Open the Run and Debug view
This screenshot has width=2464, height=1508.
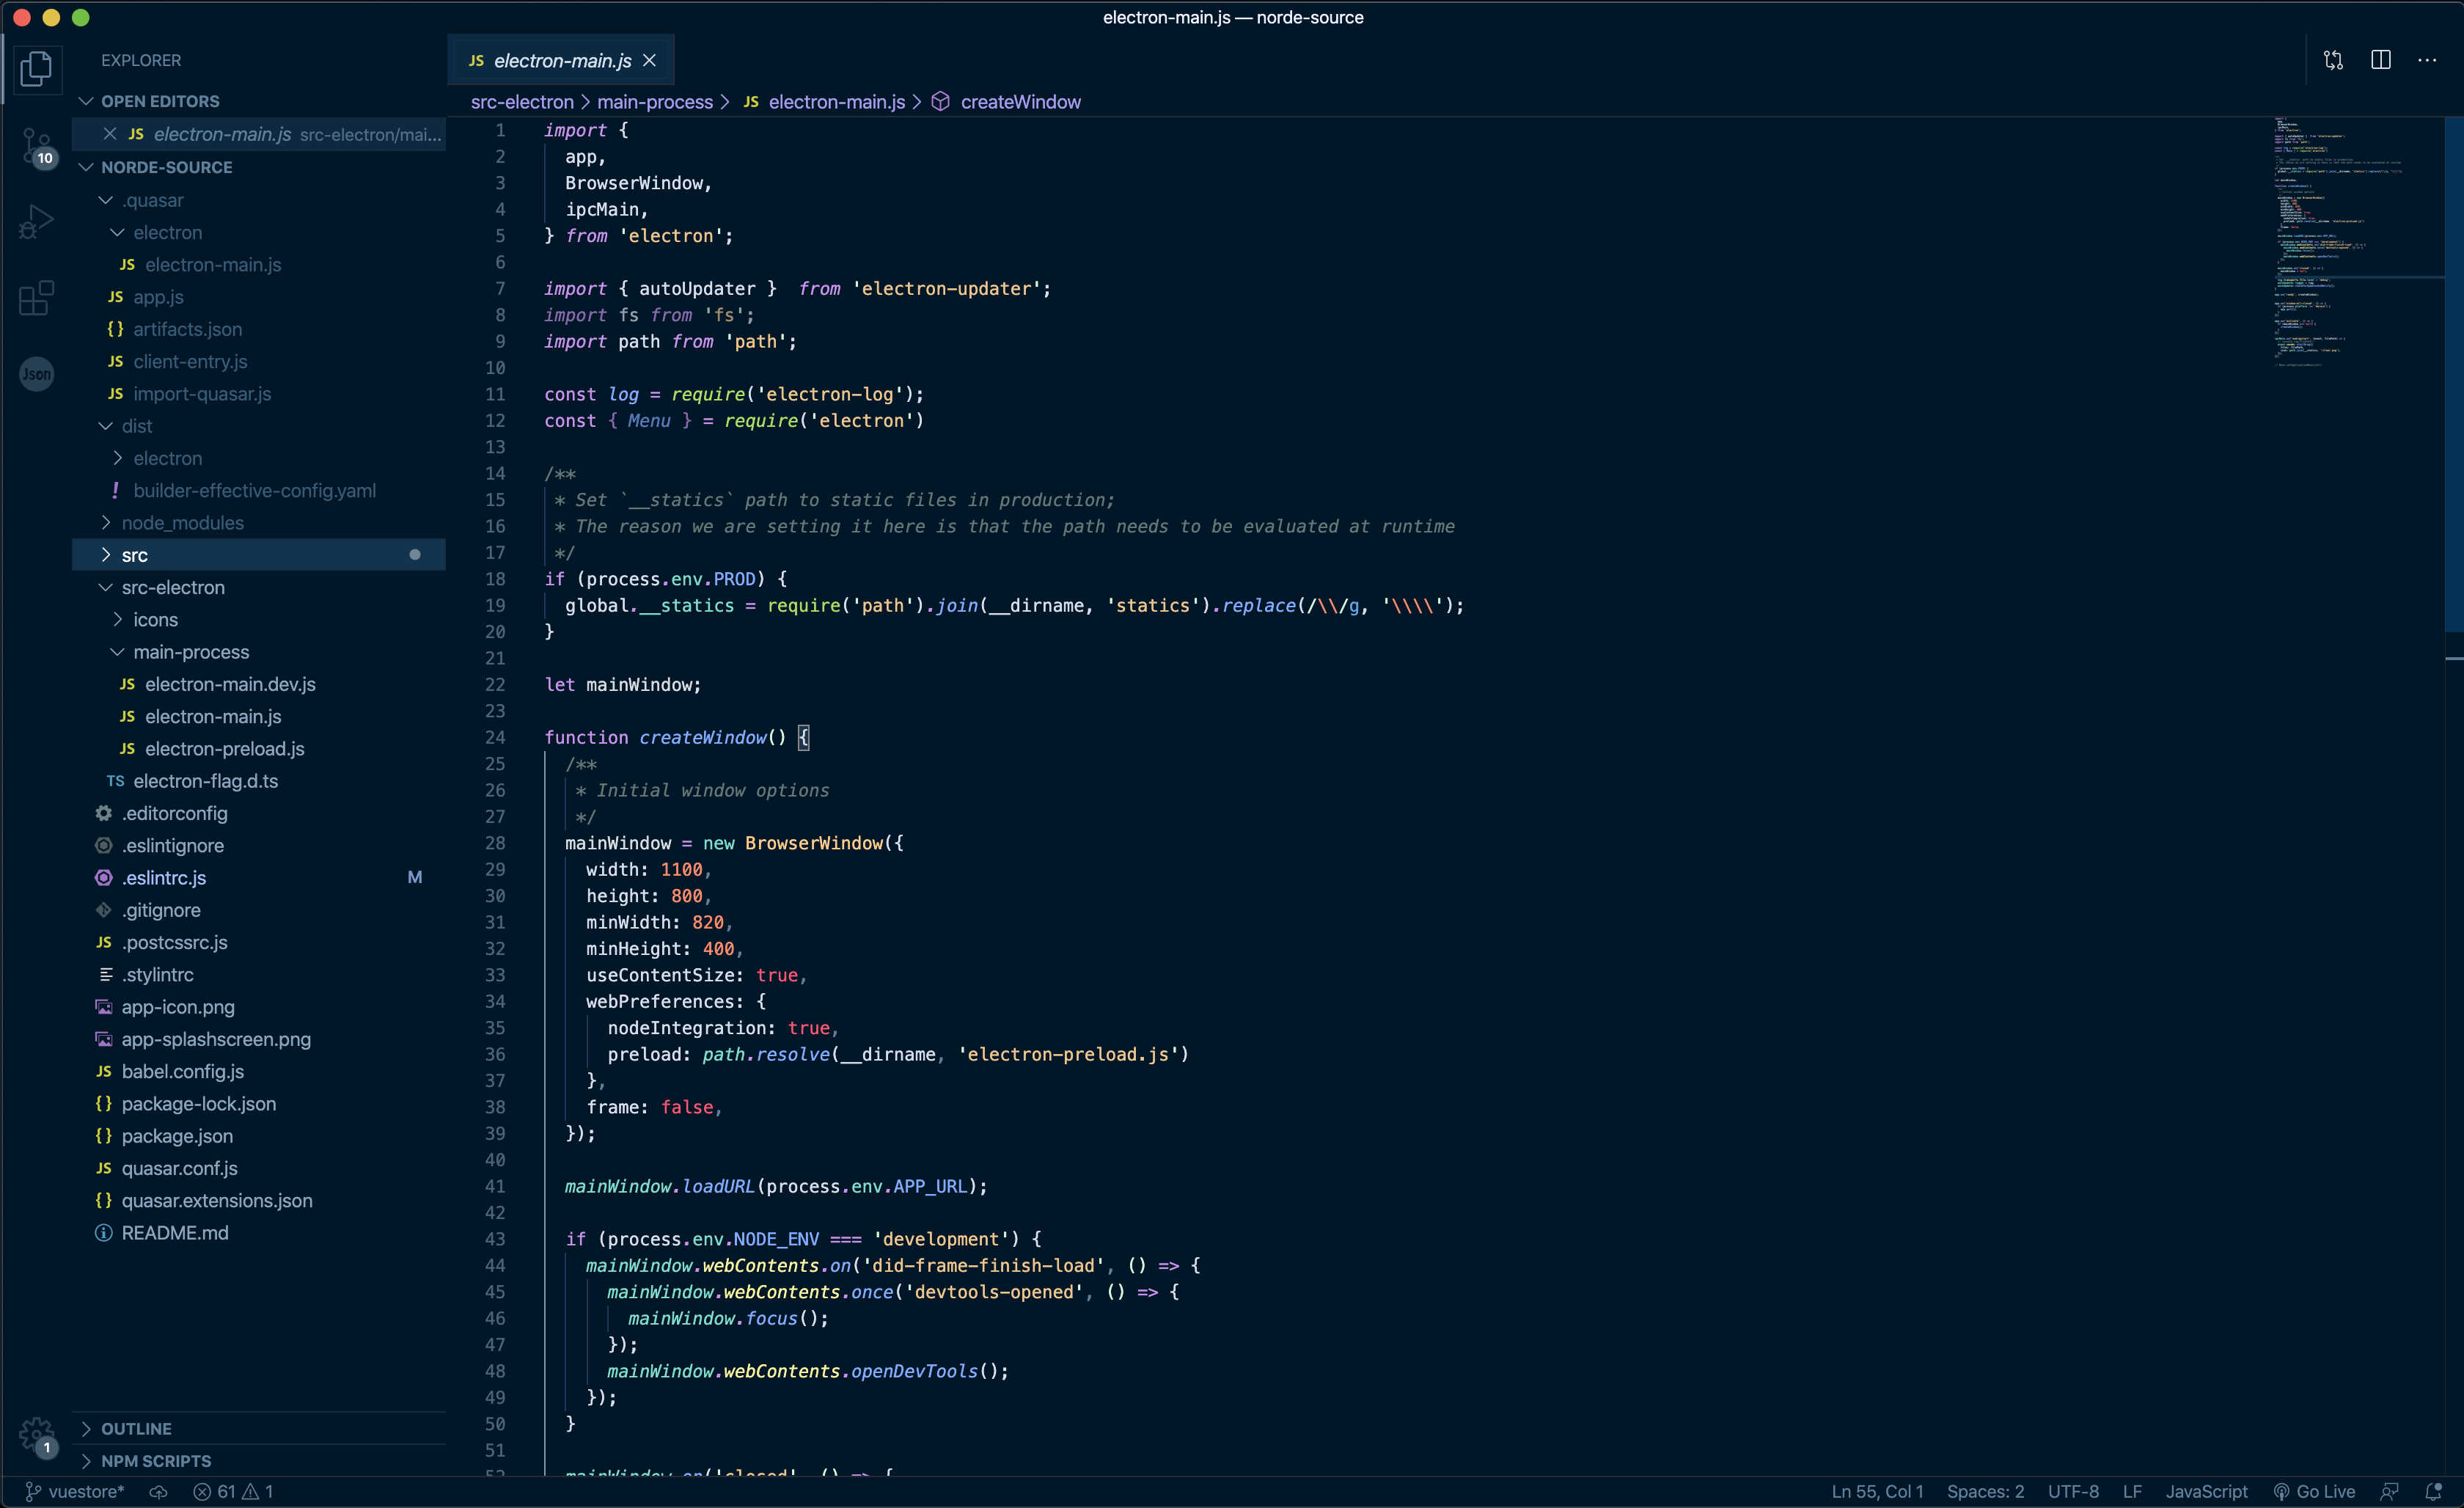coord(36,222)
